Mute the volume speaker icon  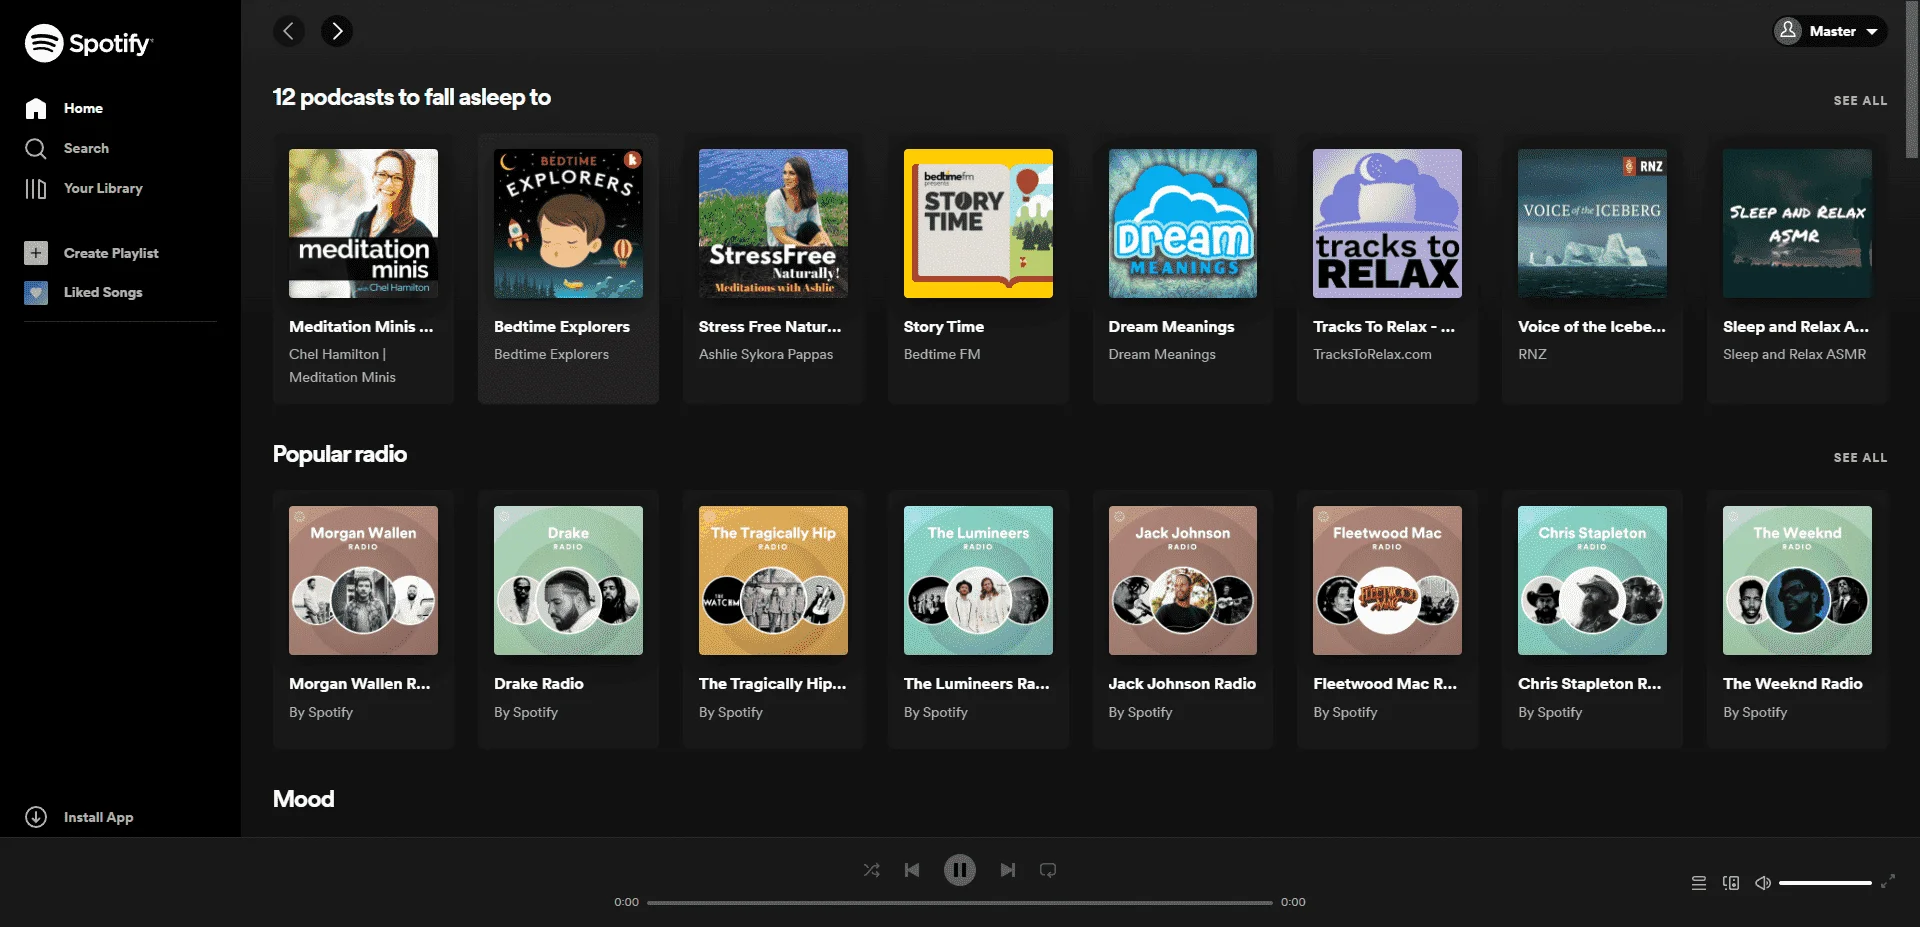click(1763, 883)
